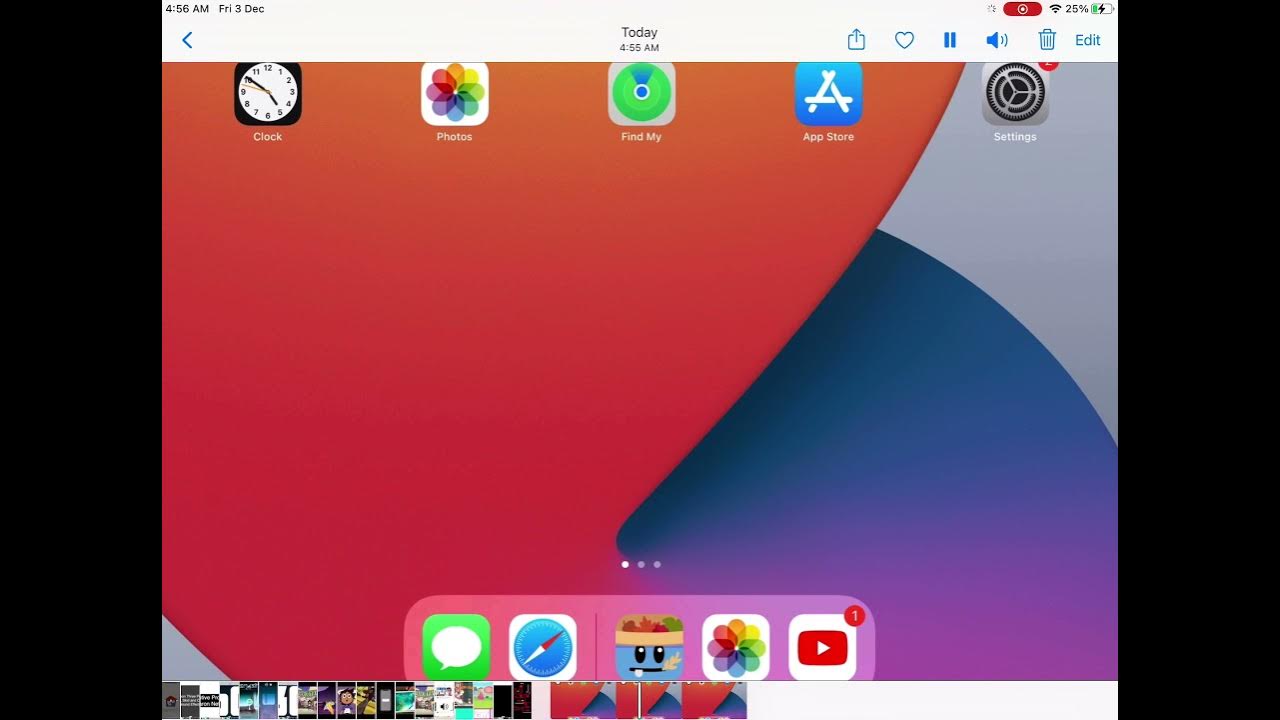This screenshot has width=1280, height=720.
Task: Tap the 25% battery percentage text
Action: (1077, 9)
